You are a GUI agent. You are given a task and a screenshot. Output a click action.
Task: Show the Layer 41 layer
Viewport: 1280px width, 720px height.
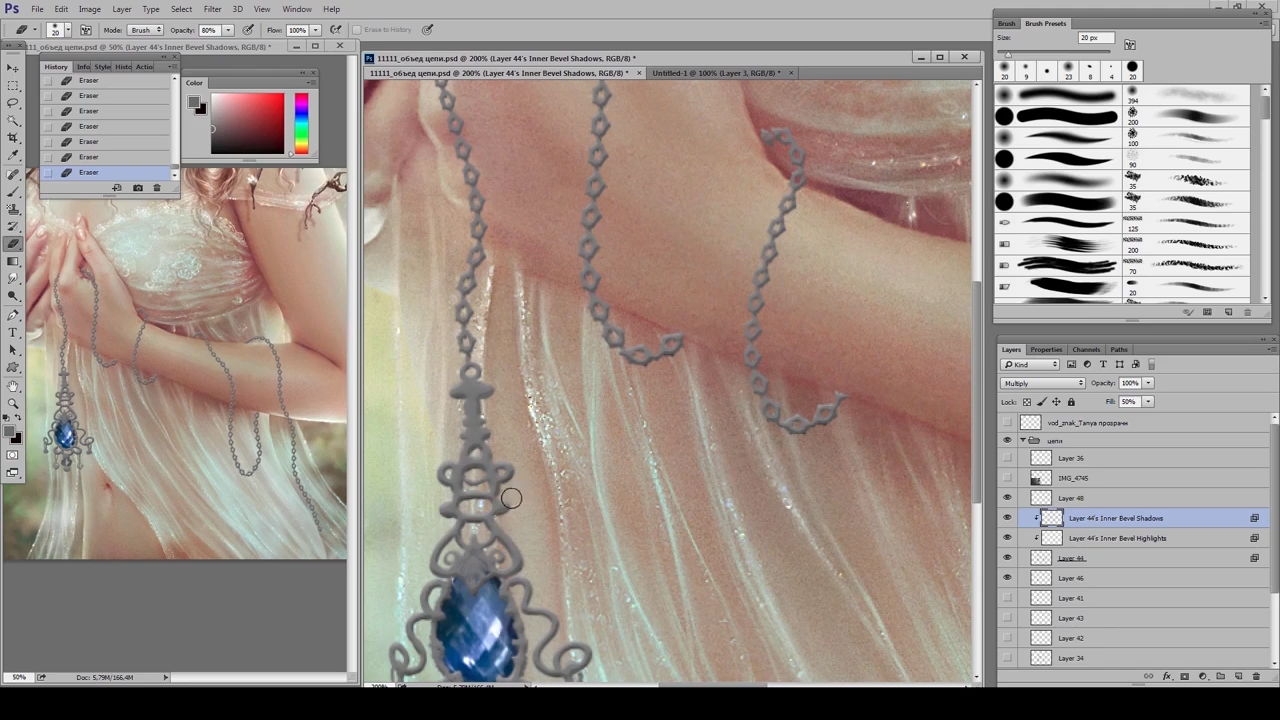[1007, 598]
